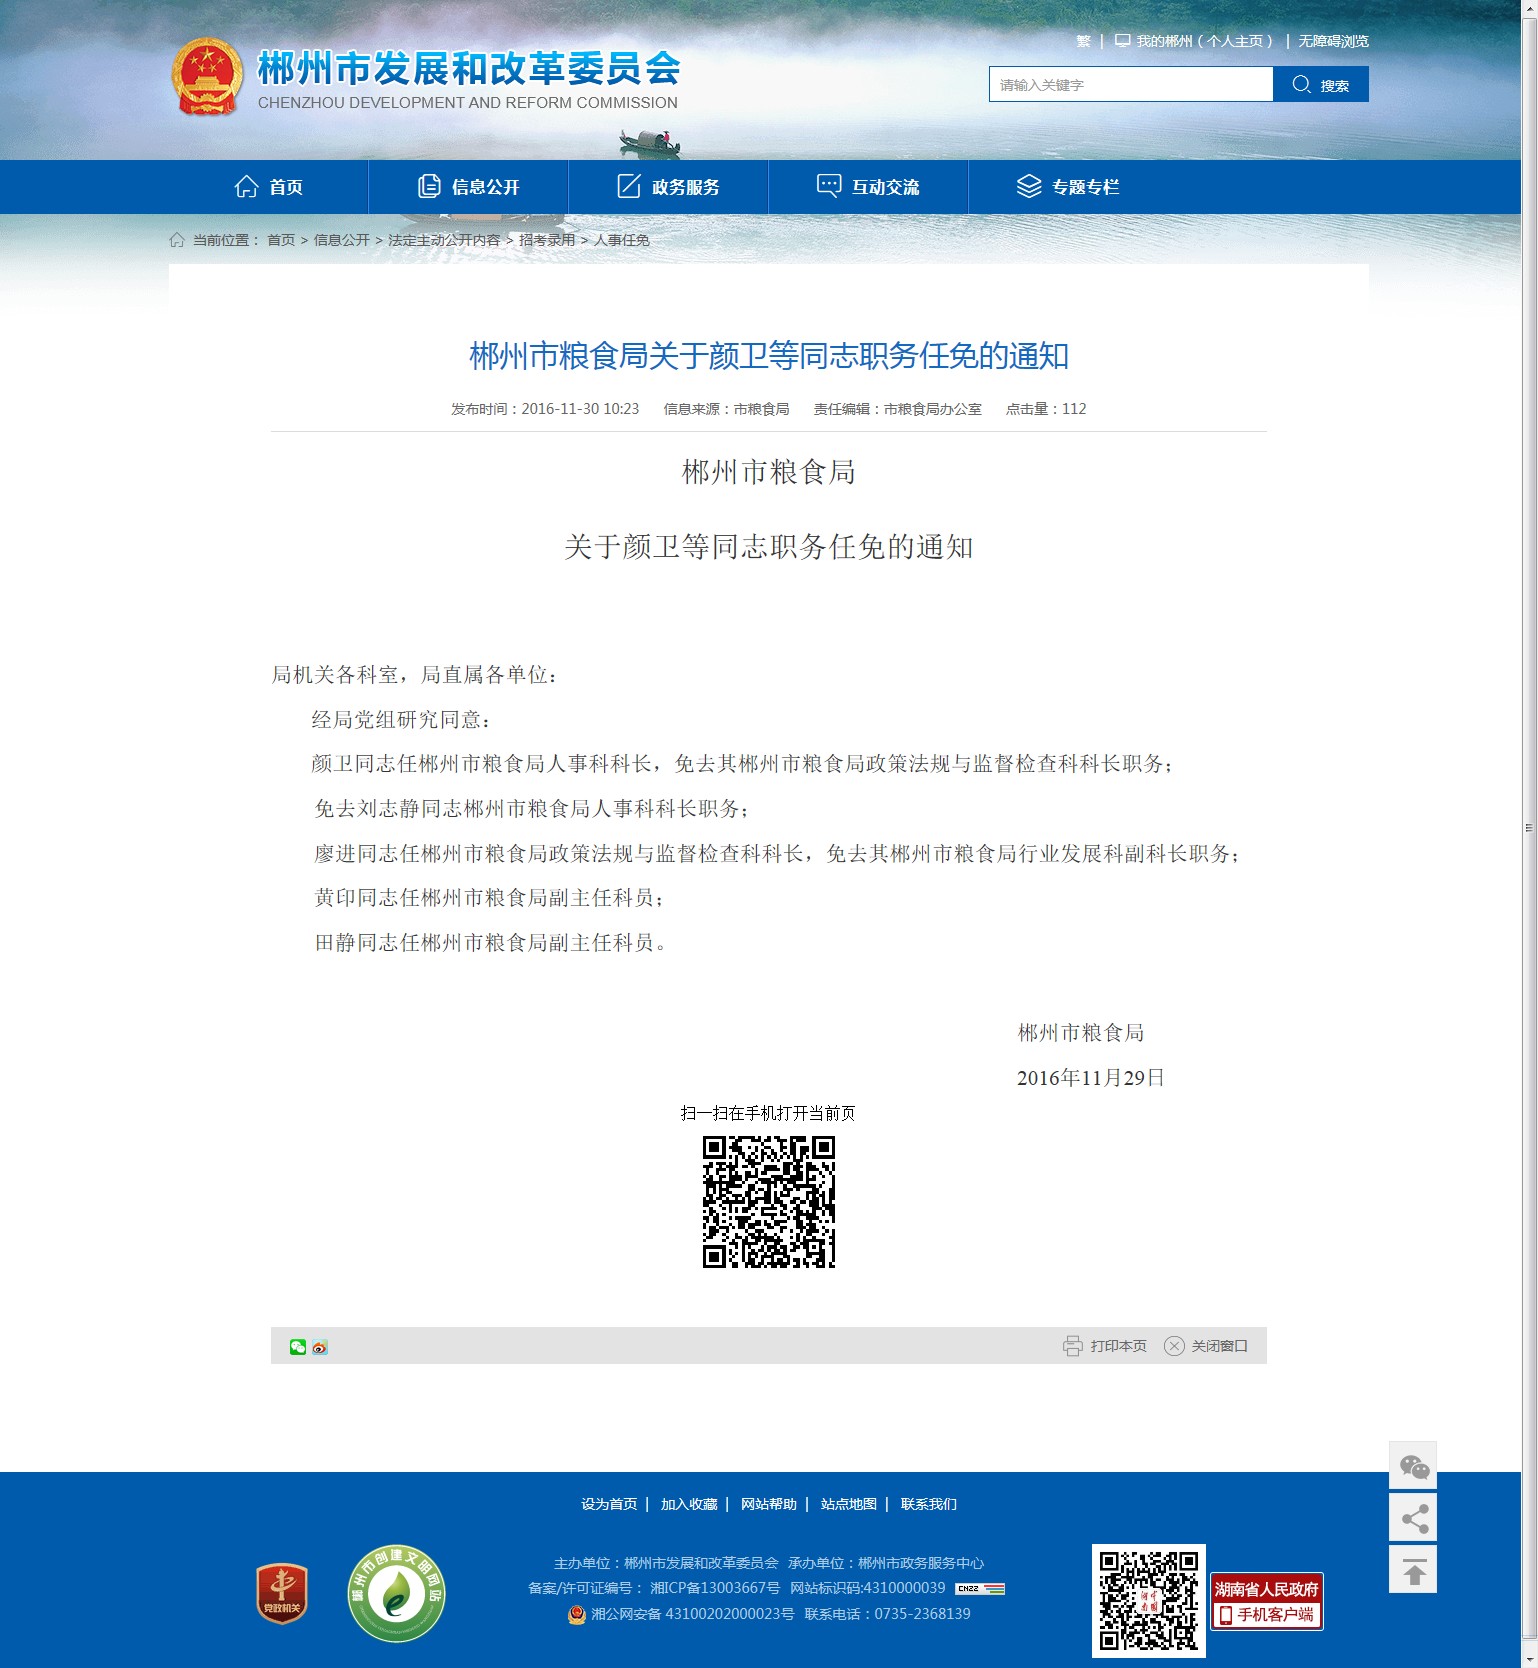Click 网站标识码4310000039 text
1538x1668 pixels.
tap(867, 1588)
